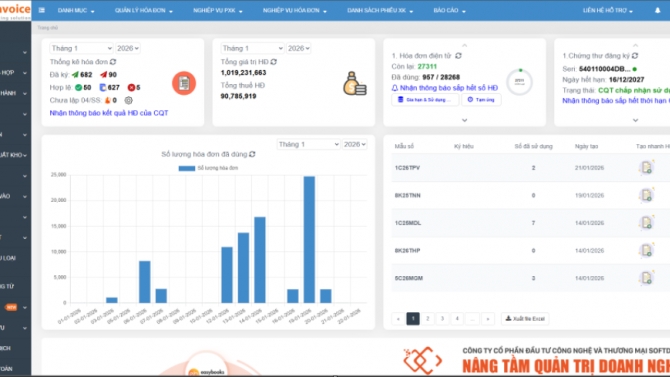This screenshot has height=377, width=670.
Task: Expand down chevron on Chứng thư đăng ký card
Action: [635, 121]
